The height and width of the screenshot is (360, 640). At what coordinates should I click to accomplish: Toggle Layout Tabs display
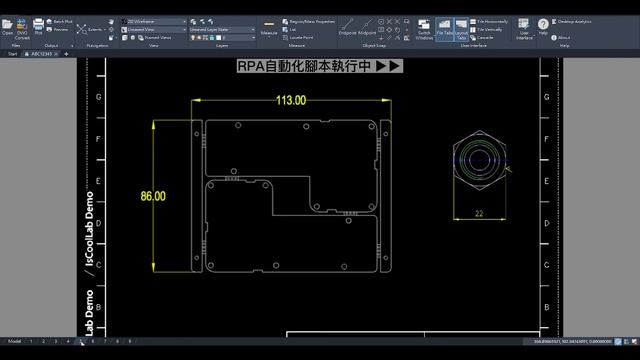click(461, 29)
